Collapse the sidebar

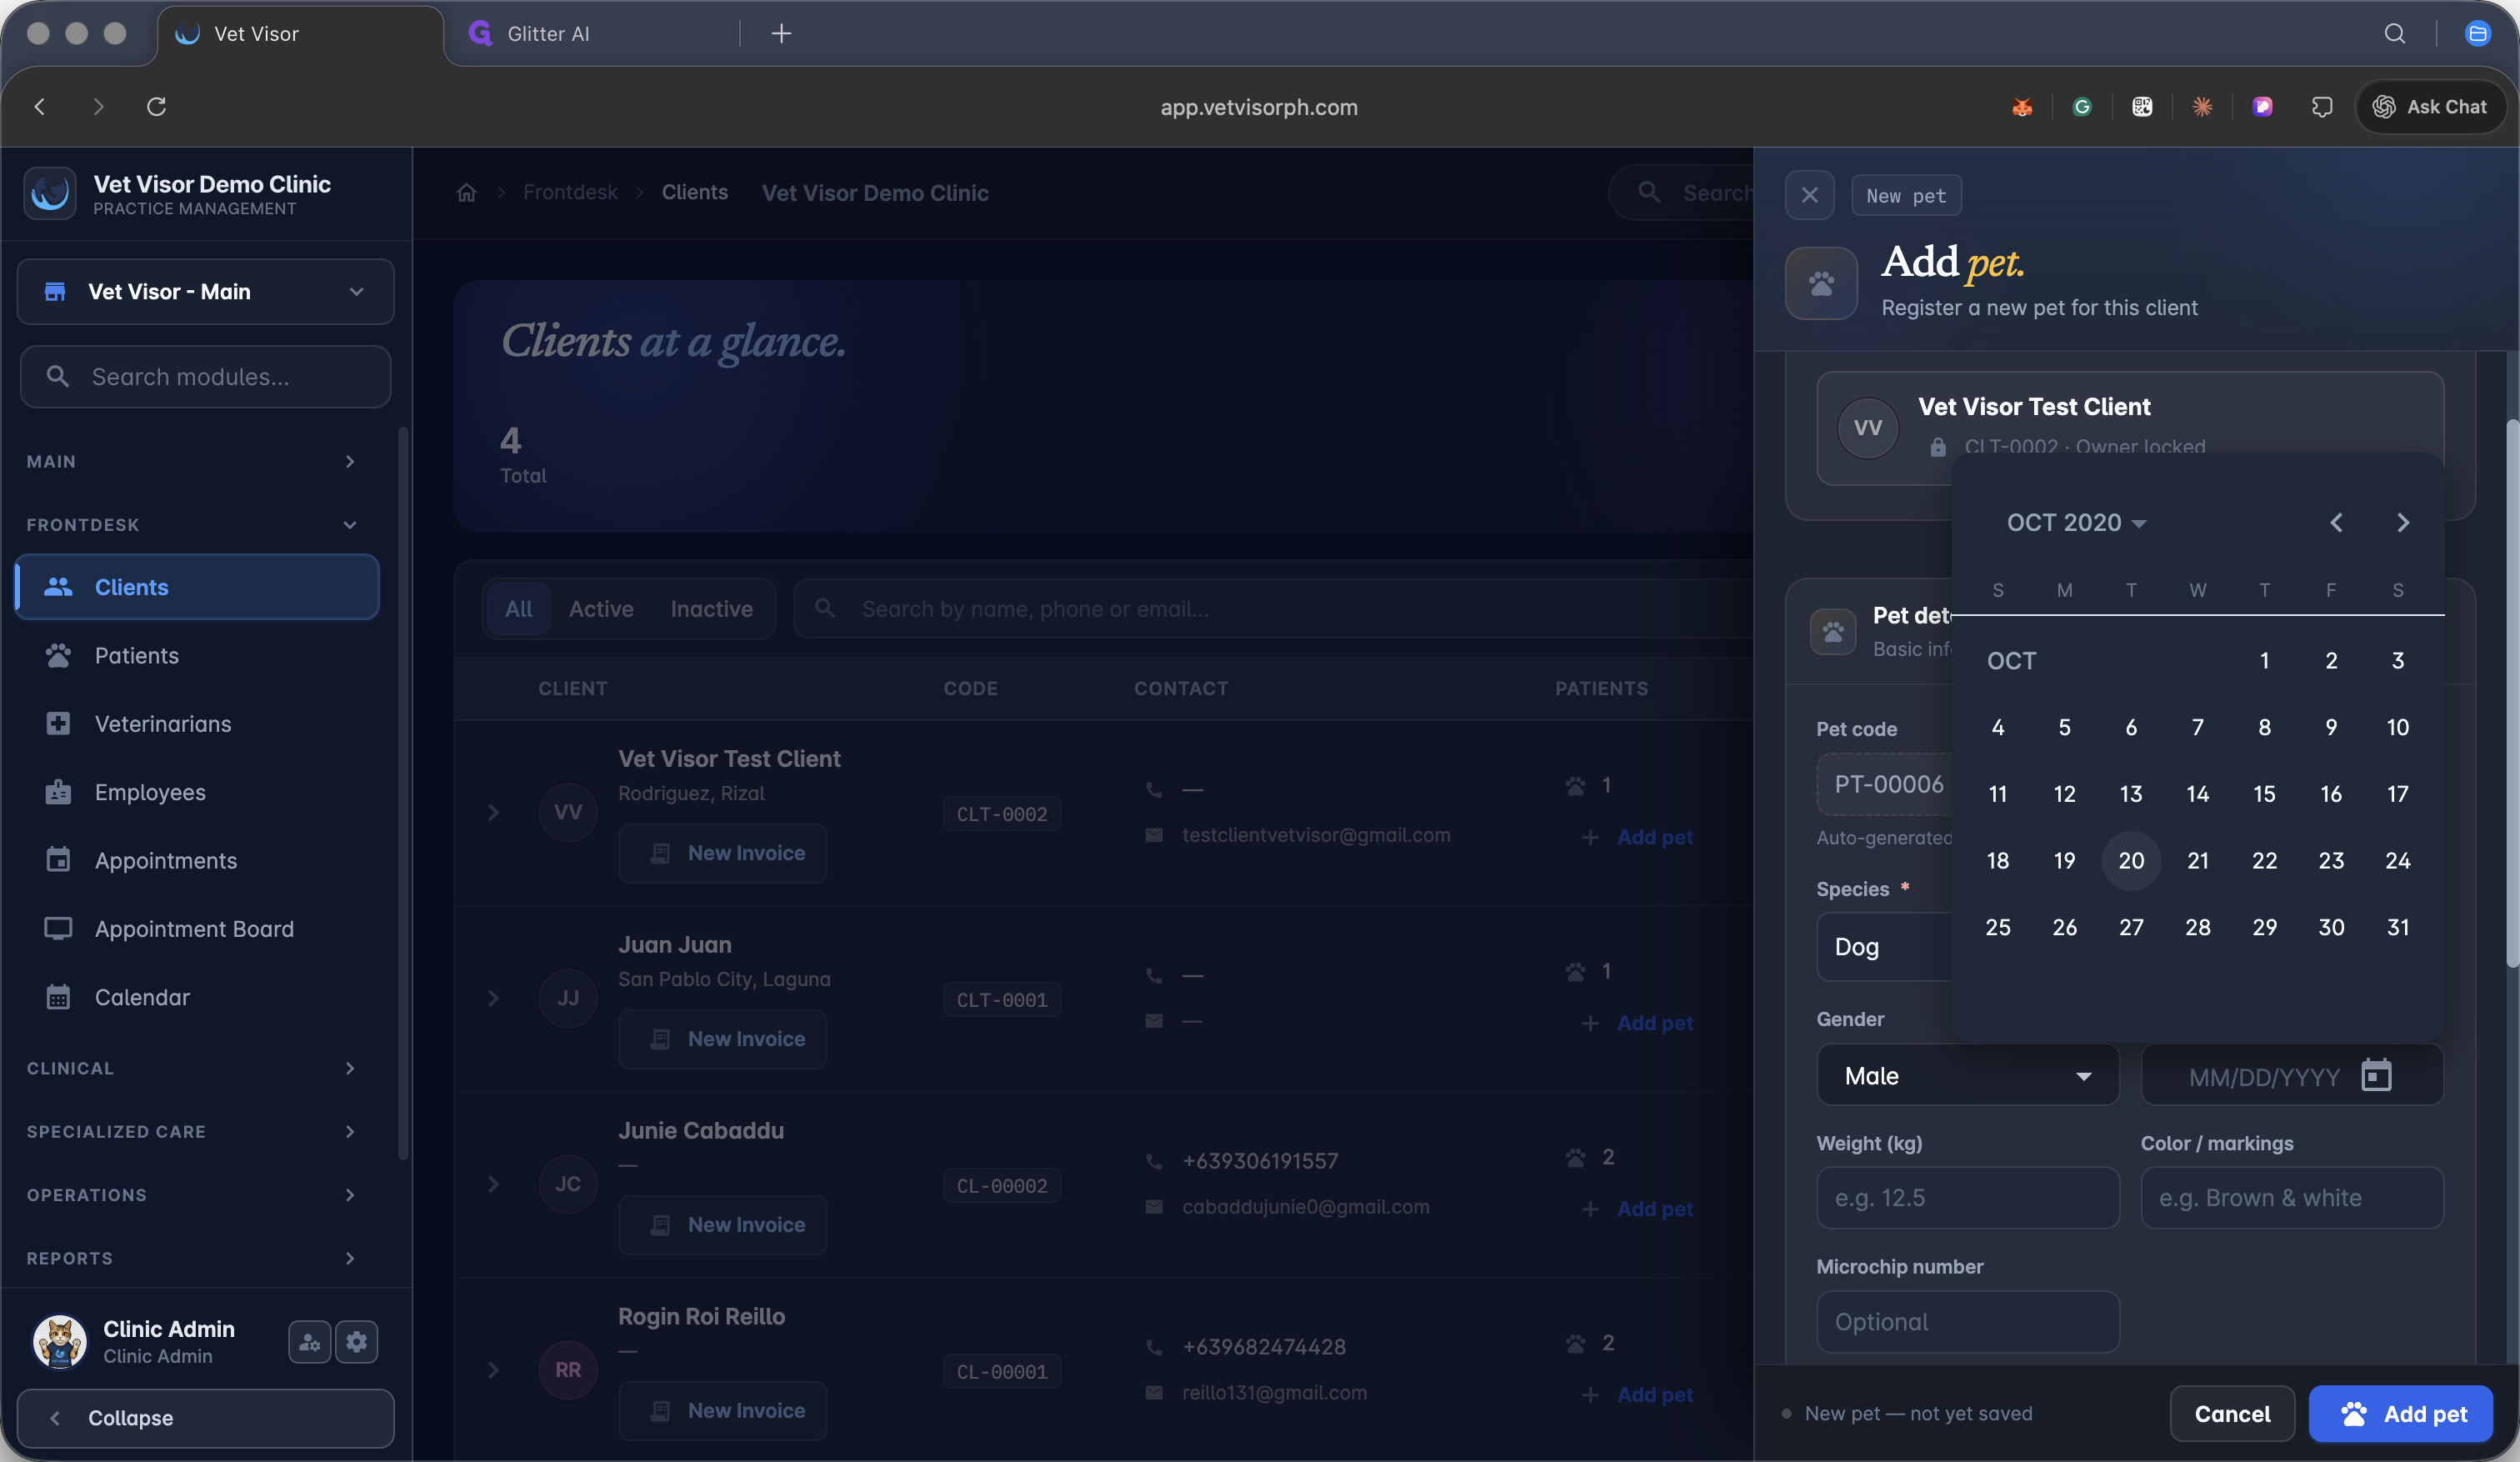(x=206, y=1418)
